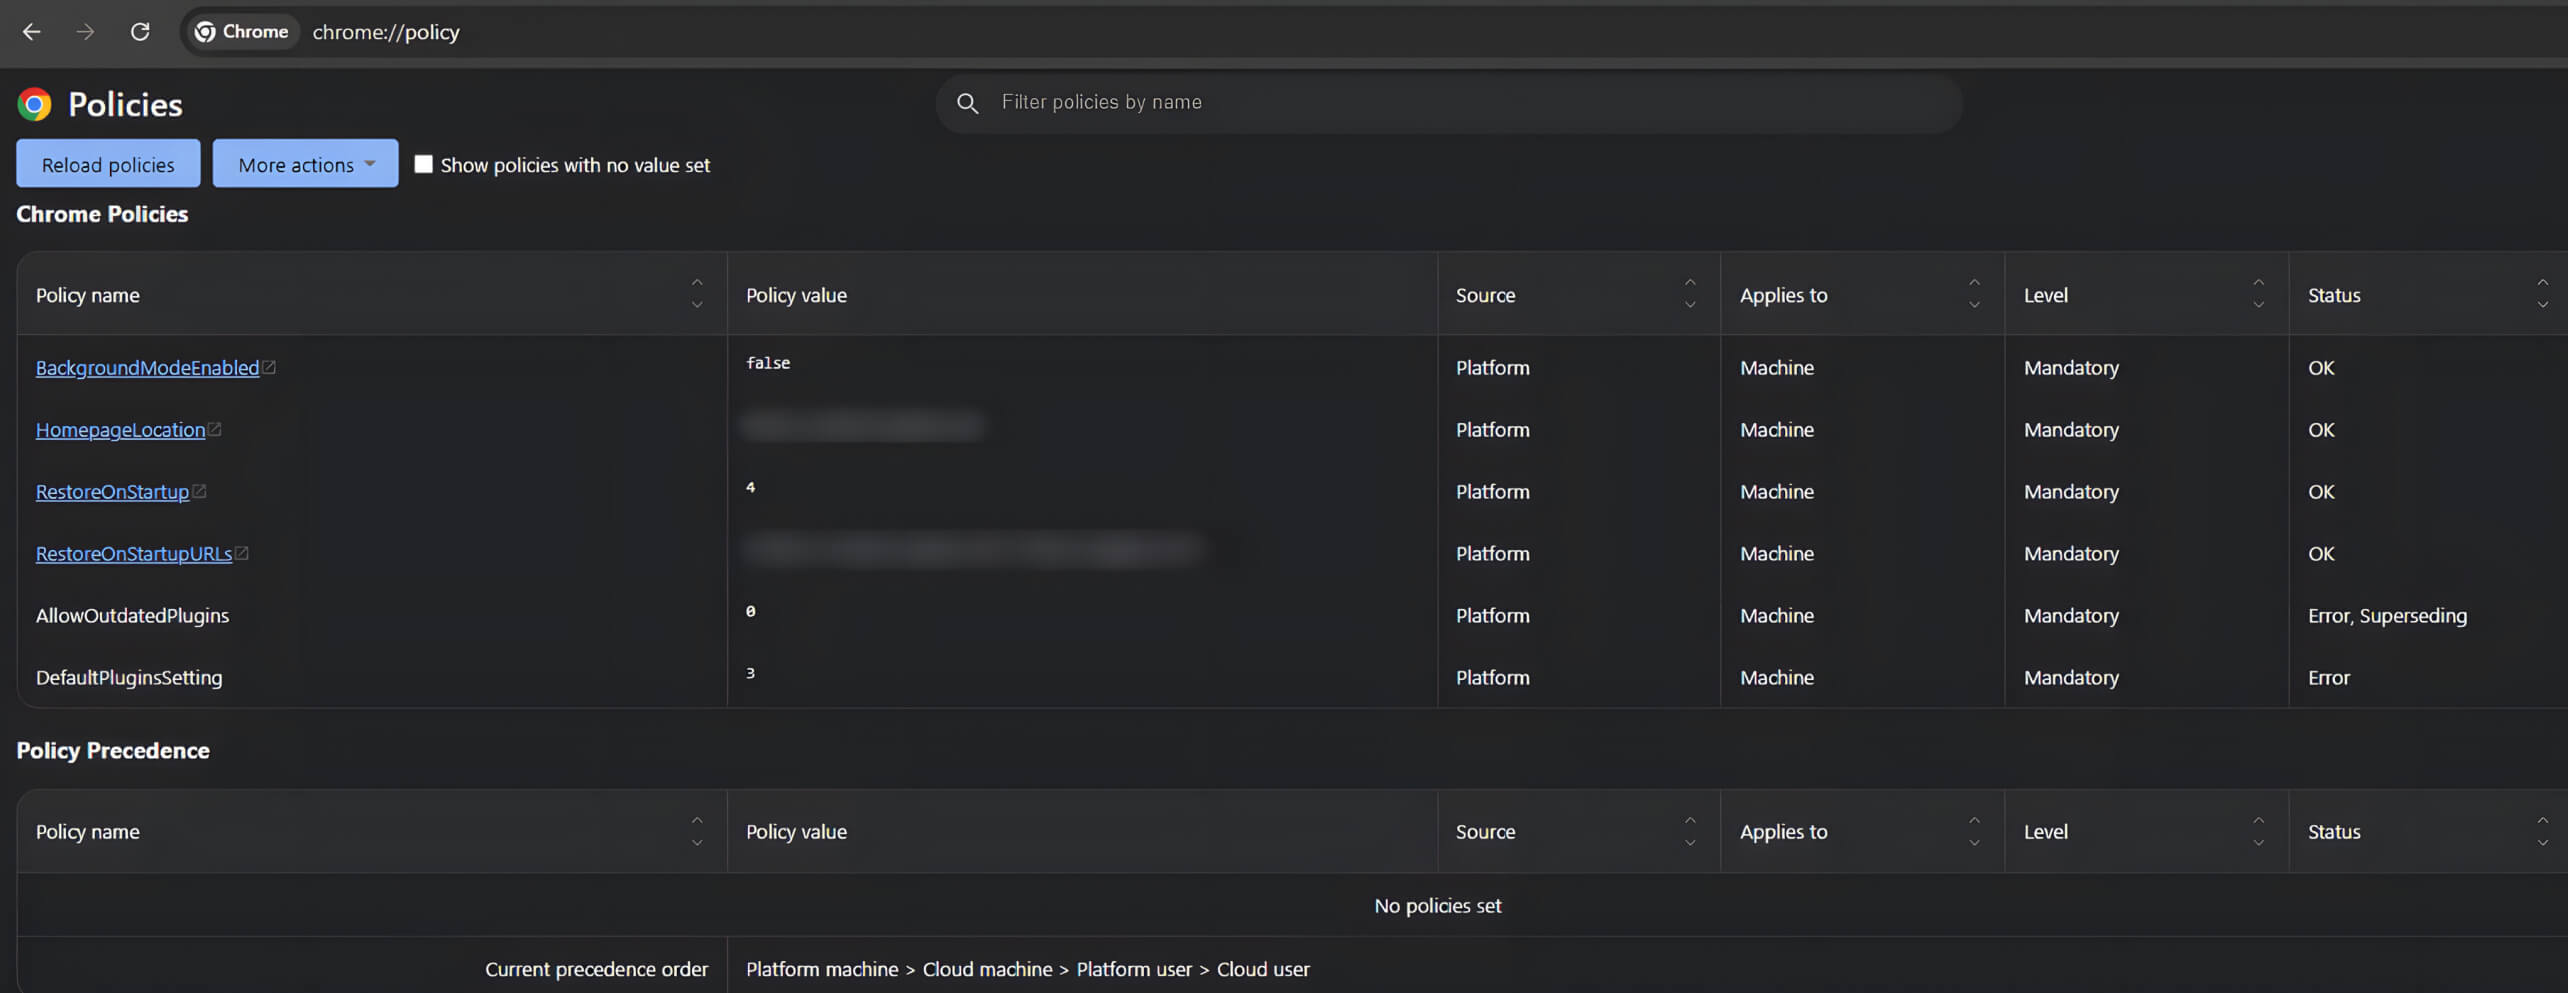This screenshot has height=993, width=2568.
Task: Sort Chrome Policies by Policy name
Action: point(697,294)
